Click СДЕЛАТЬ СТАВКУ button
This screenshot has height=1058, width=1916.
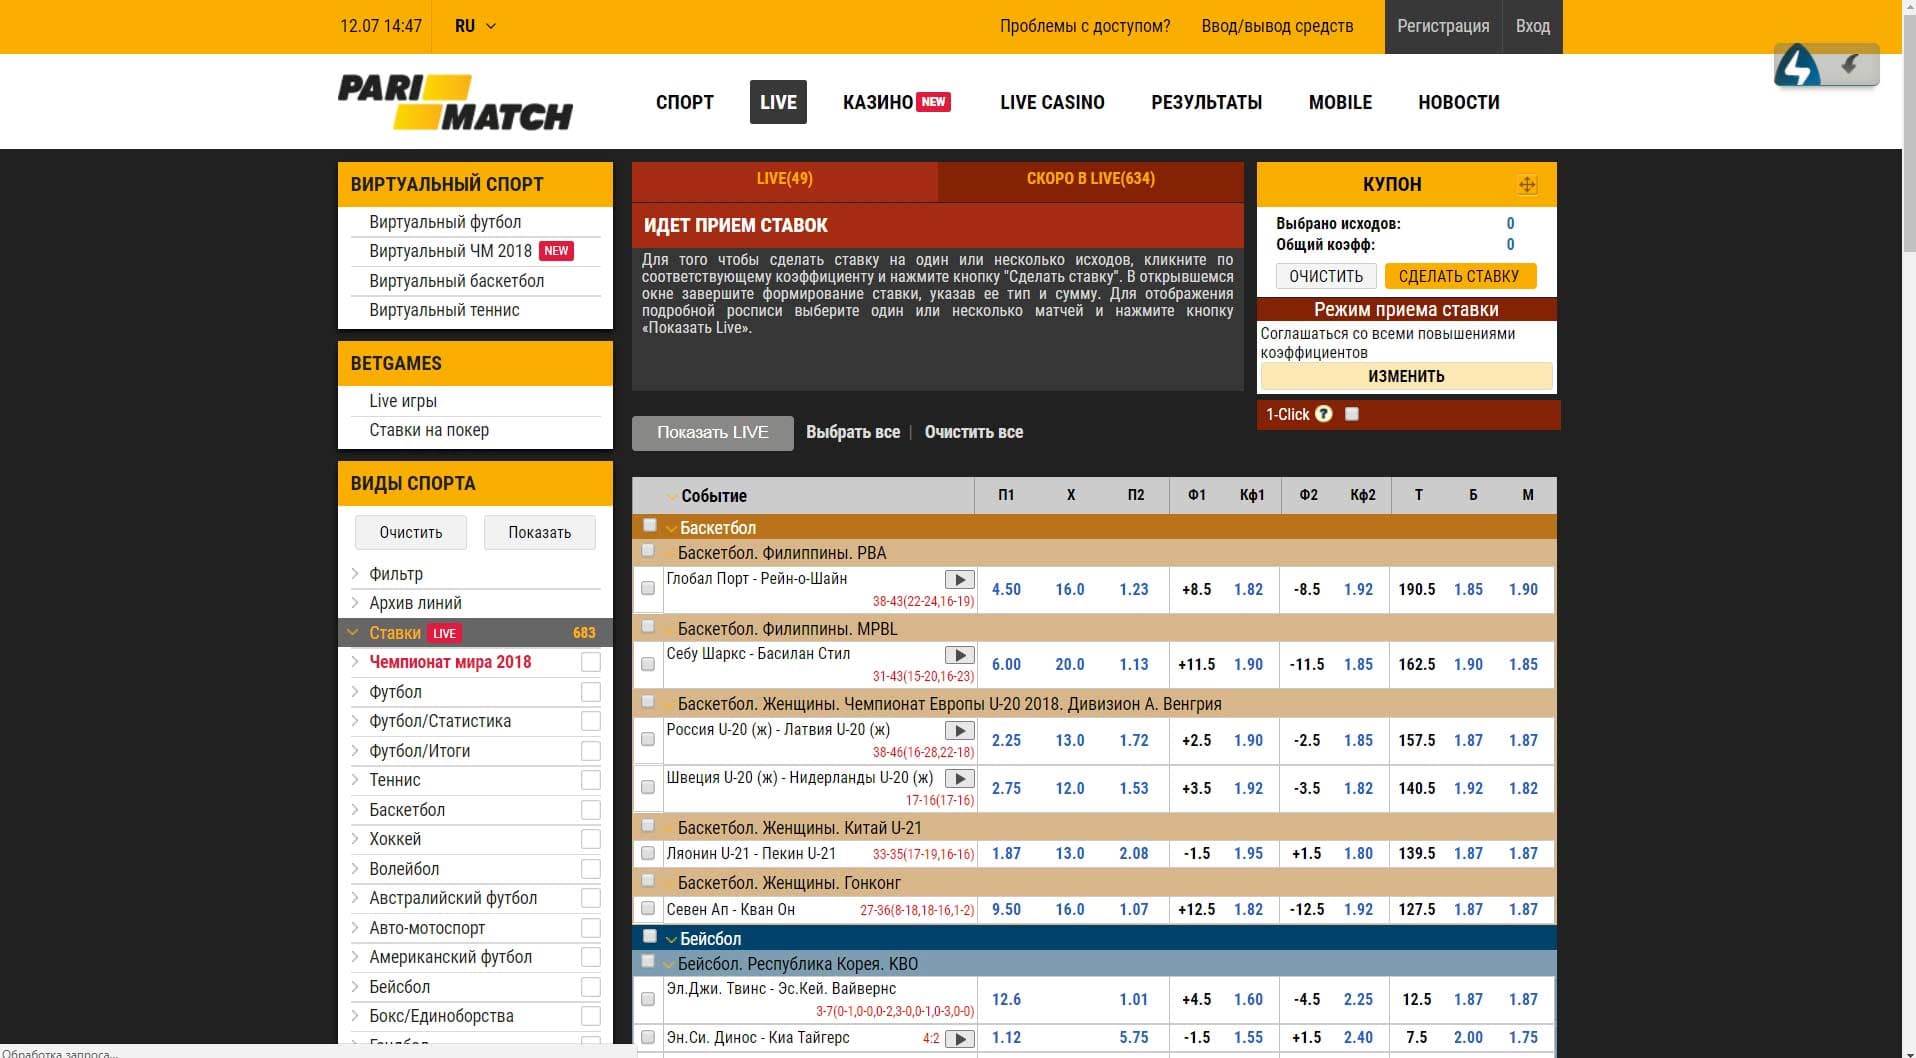(x=1459, y=276)
